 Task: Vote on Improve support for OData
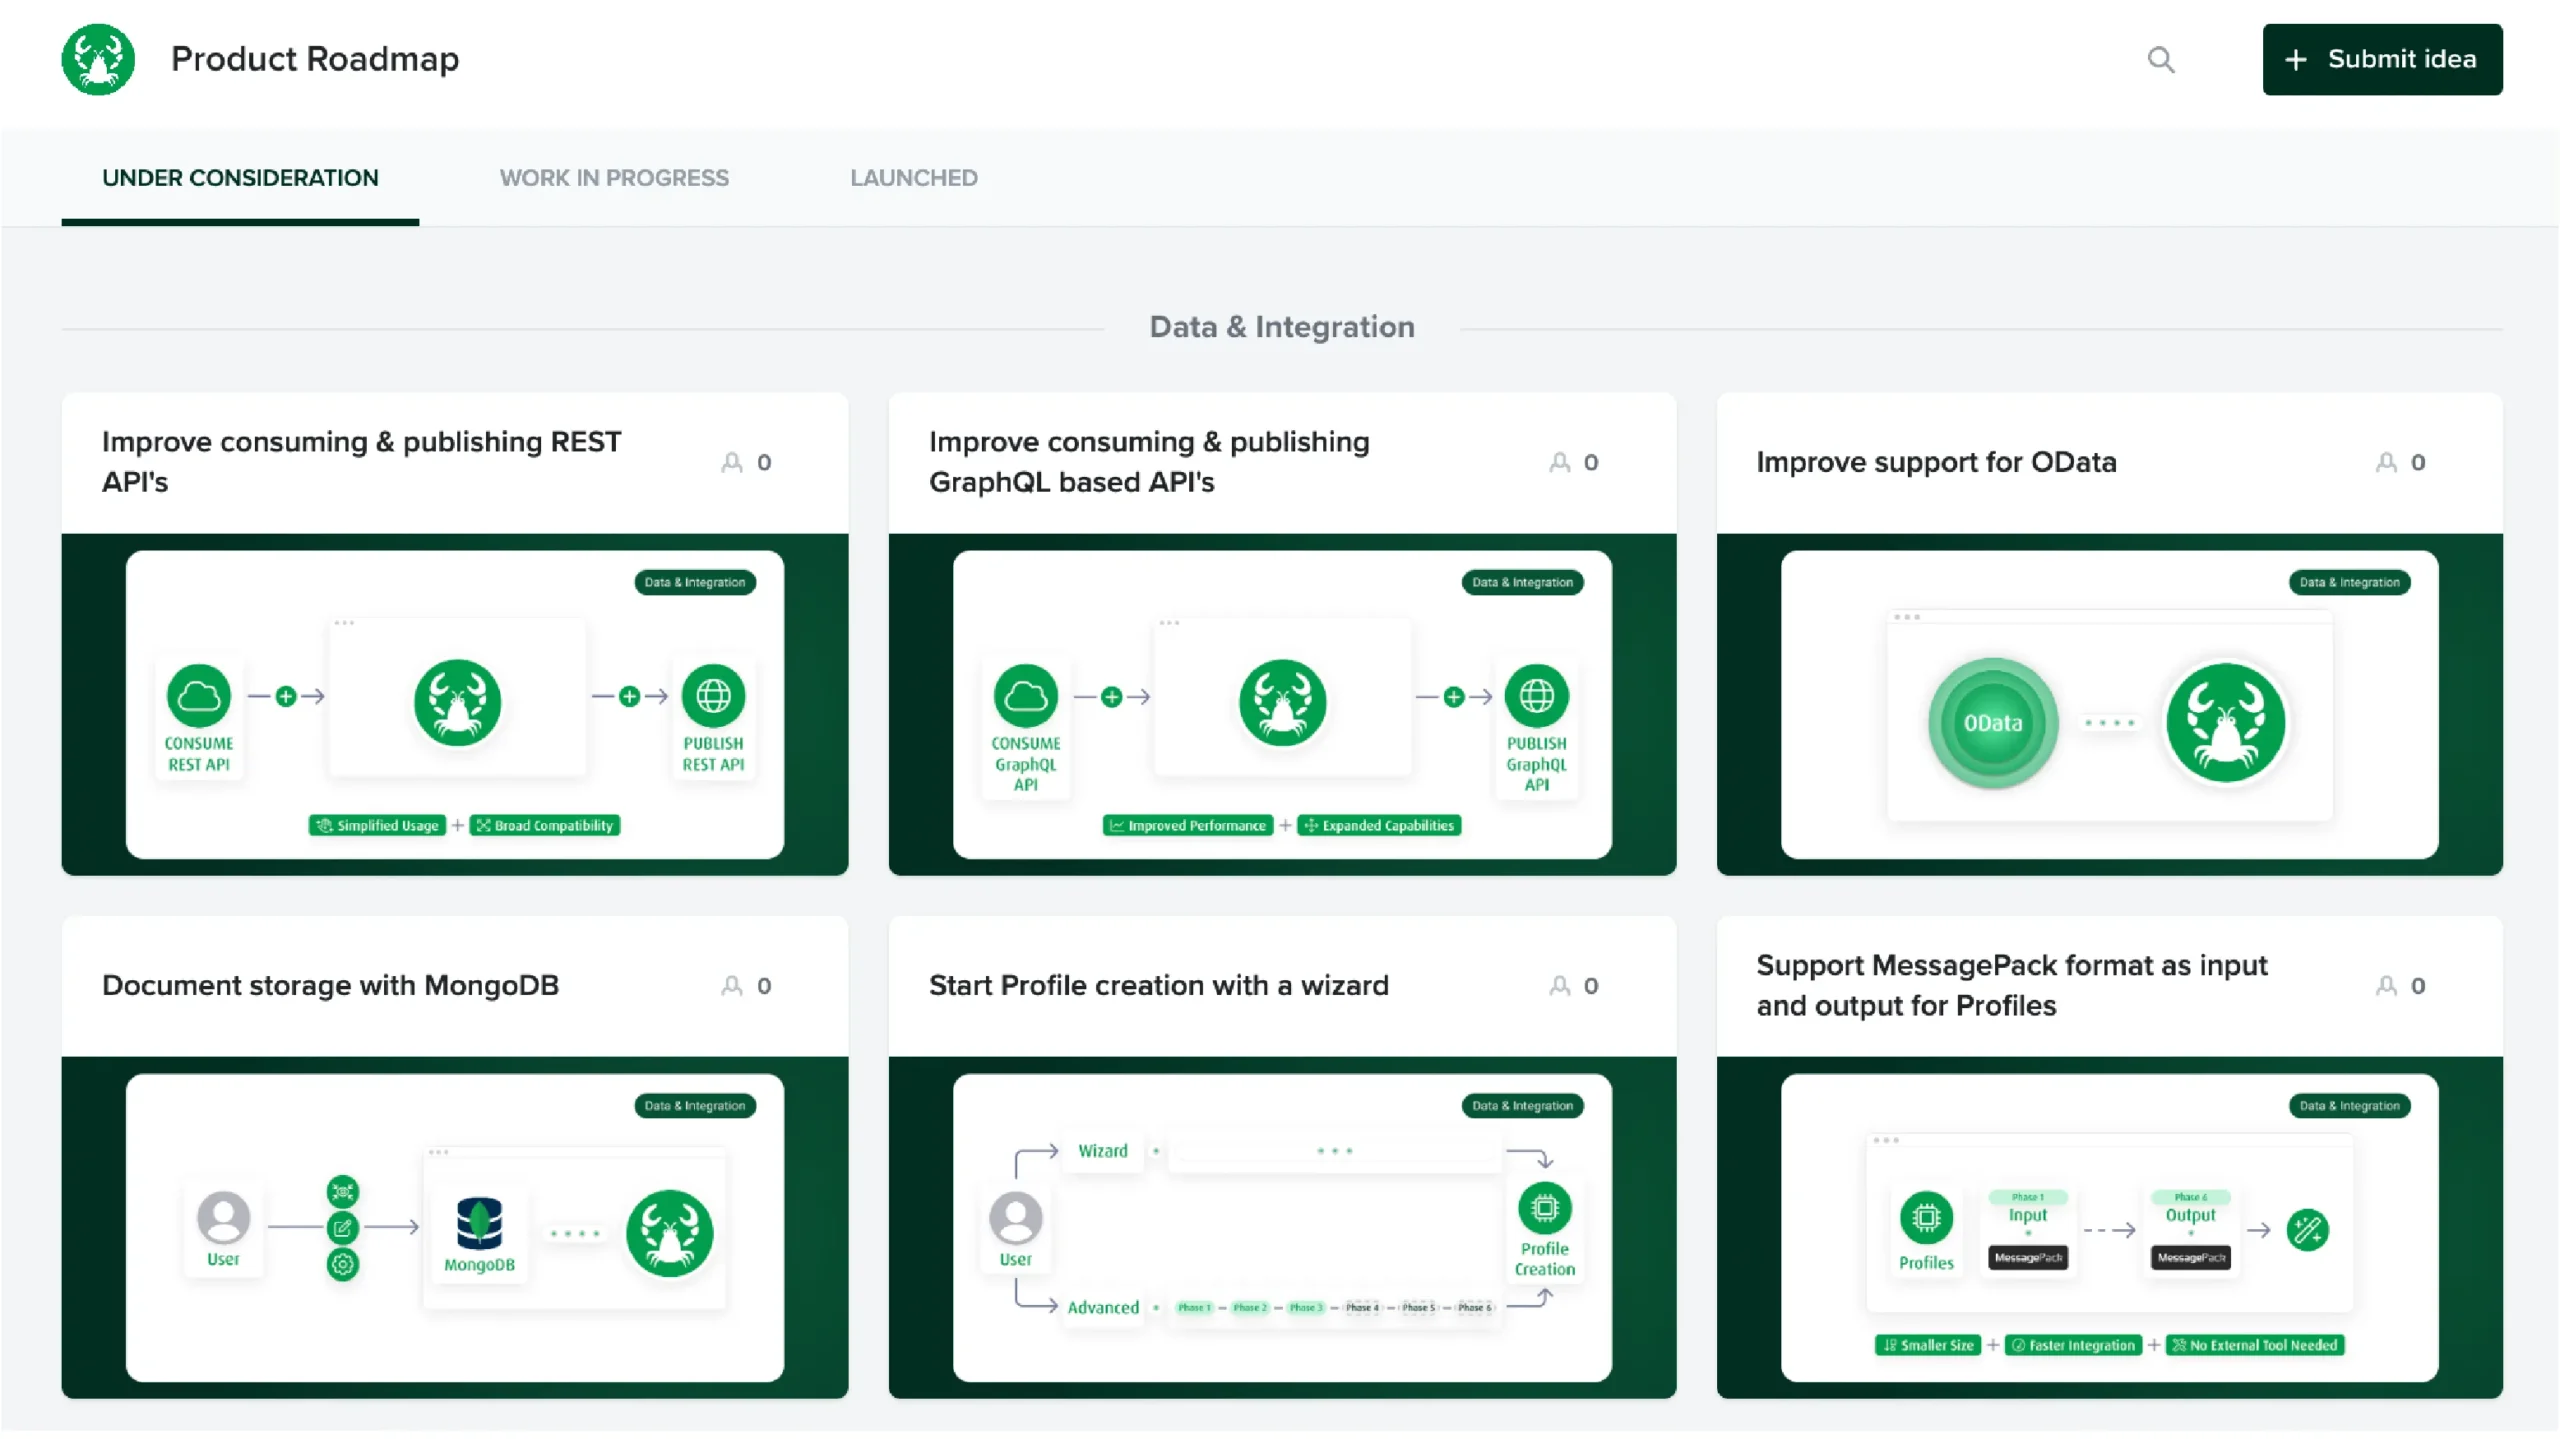tap(2386, 462)
